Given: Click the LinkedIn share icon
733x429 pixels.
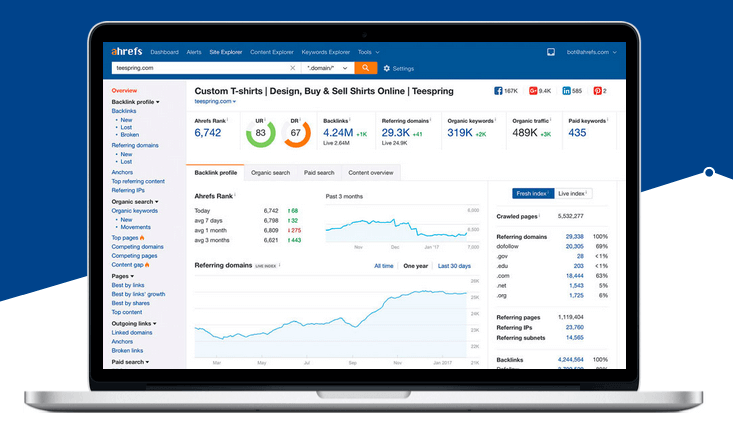Looking at the screenshot, I should [x=566, y=91].
